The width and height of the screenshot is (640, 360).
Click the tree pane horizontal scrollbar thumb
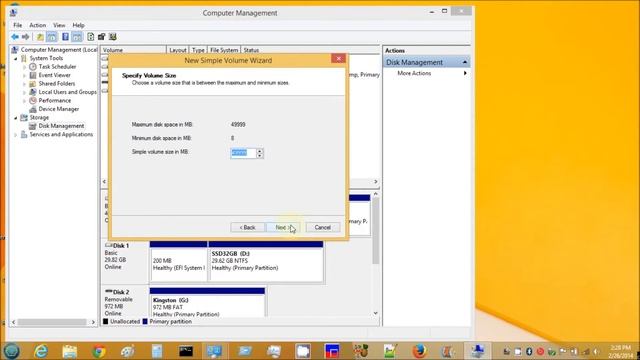point(52,322)
